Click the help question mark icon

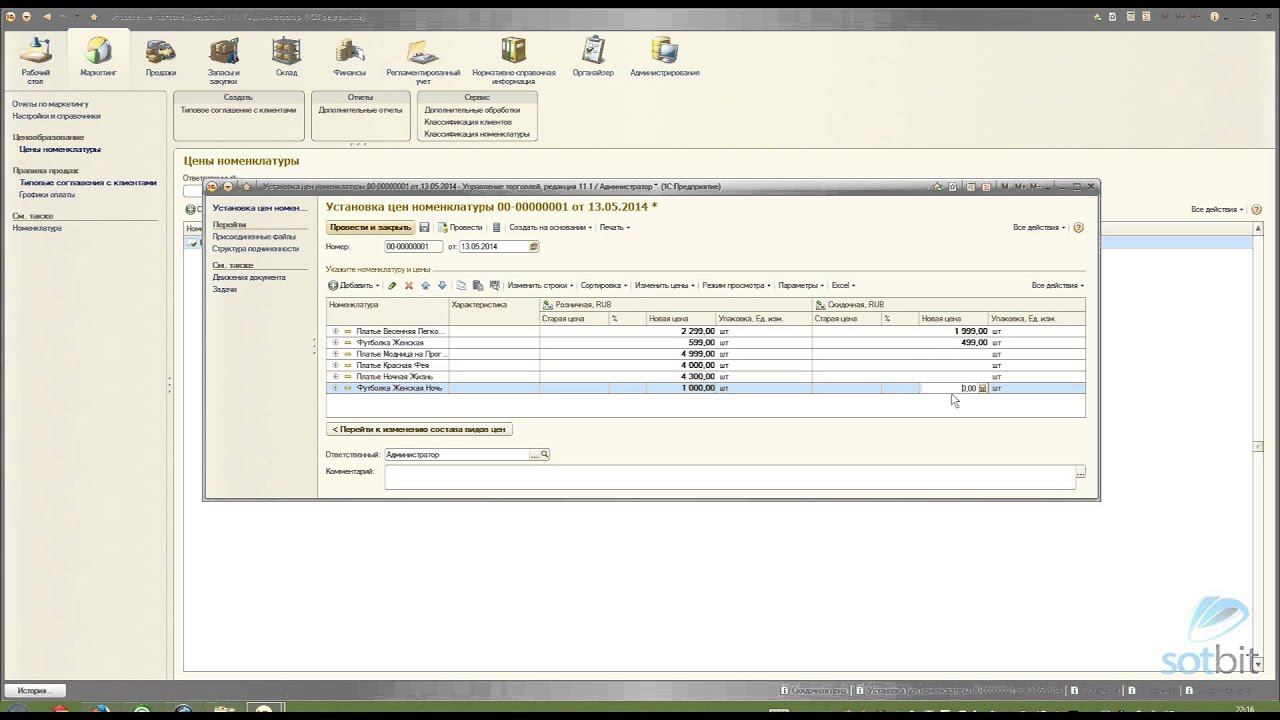(x=1078, y=228)
